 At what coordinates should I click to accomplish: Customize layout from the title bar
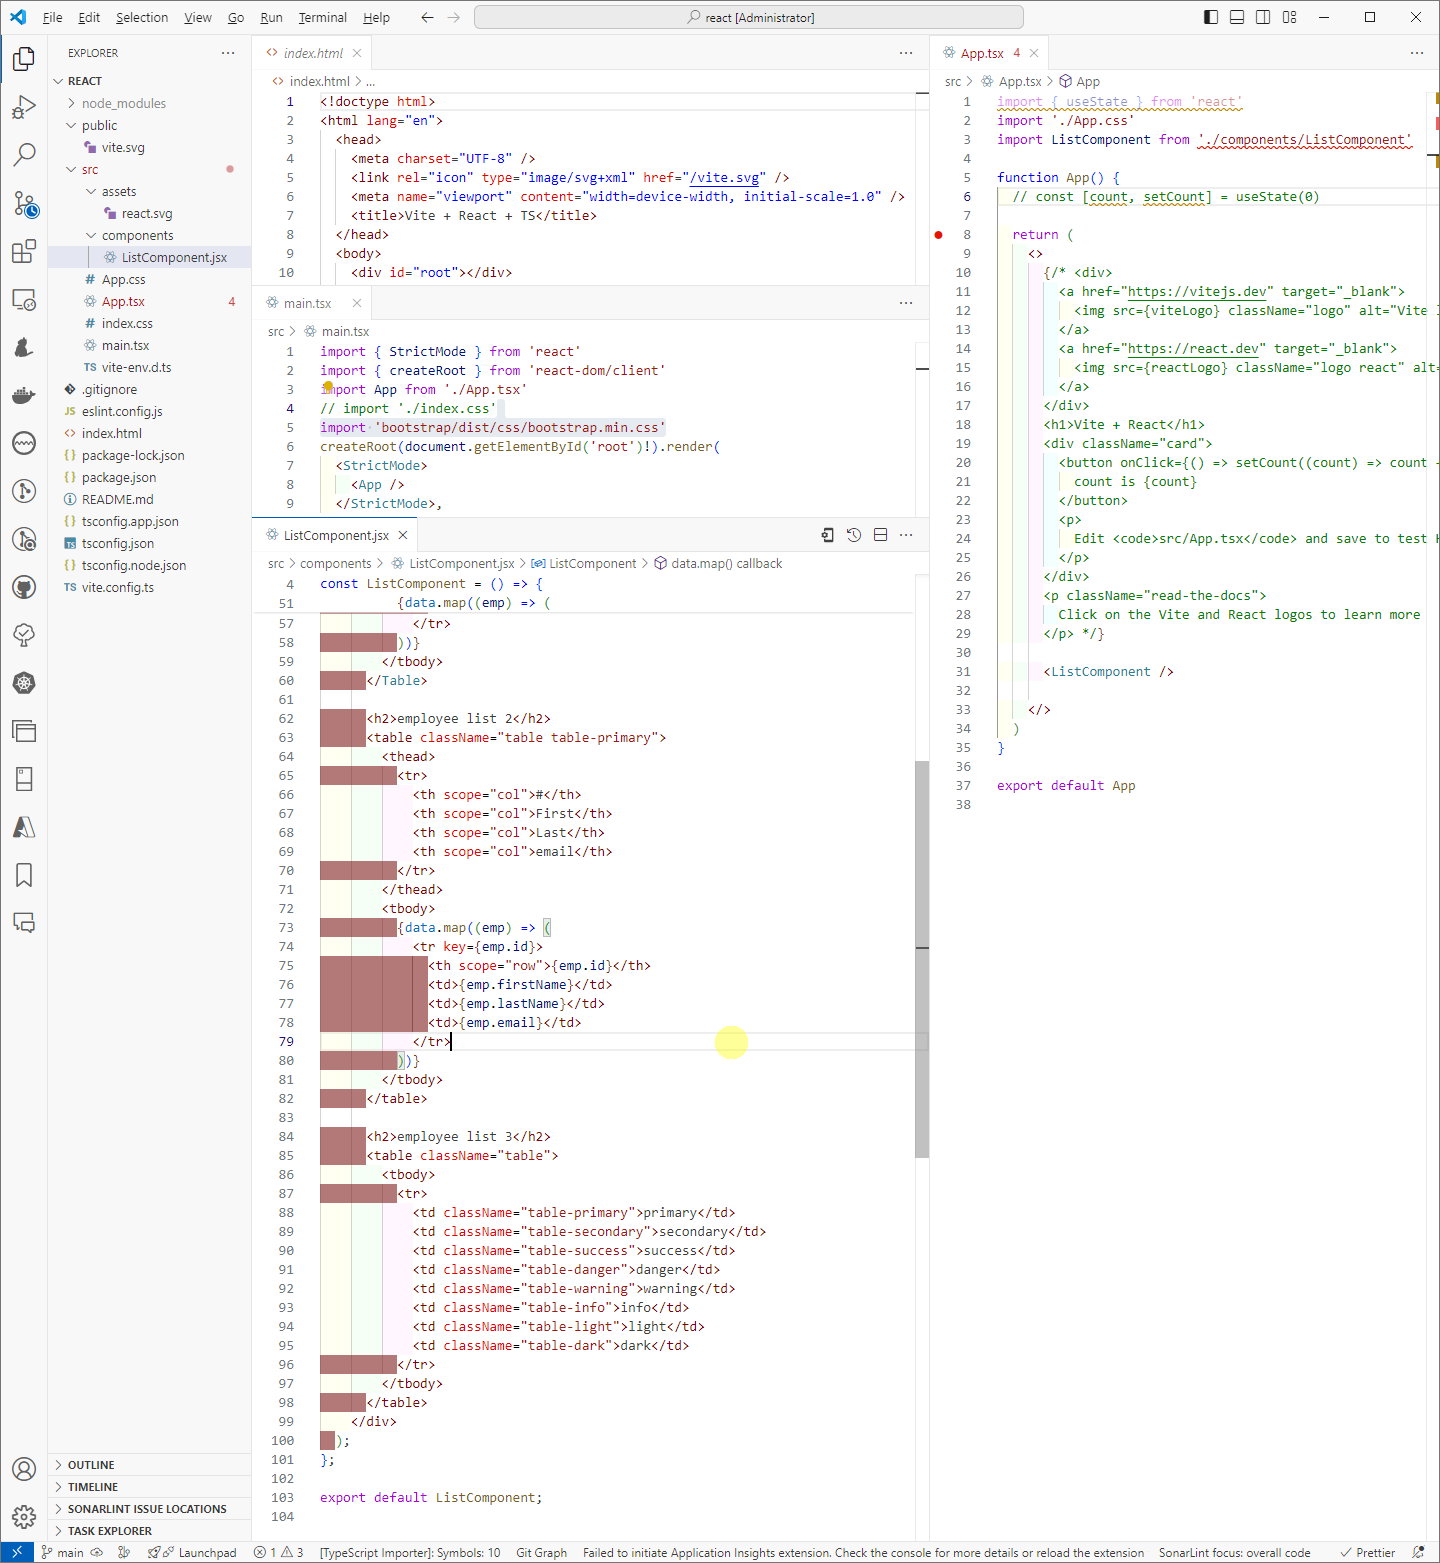coord(1290,17)
